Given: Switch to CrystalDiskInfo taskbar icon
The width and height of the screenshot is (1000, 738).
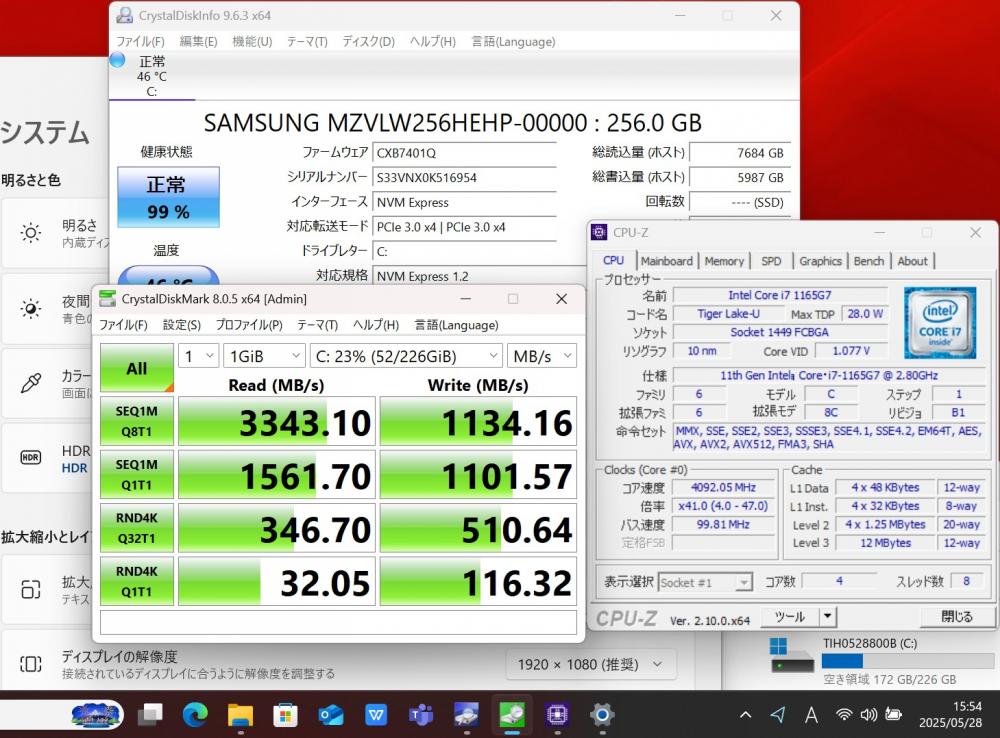Looking at the screenshot, I should click(x=466, y=715).
